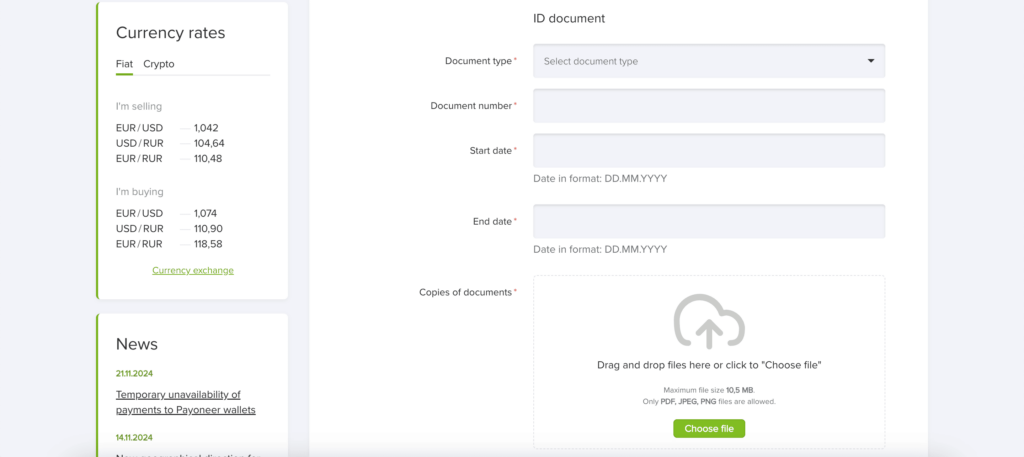Switch to the Fiat tab

point(124,64)
